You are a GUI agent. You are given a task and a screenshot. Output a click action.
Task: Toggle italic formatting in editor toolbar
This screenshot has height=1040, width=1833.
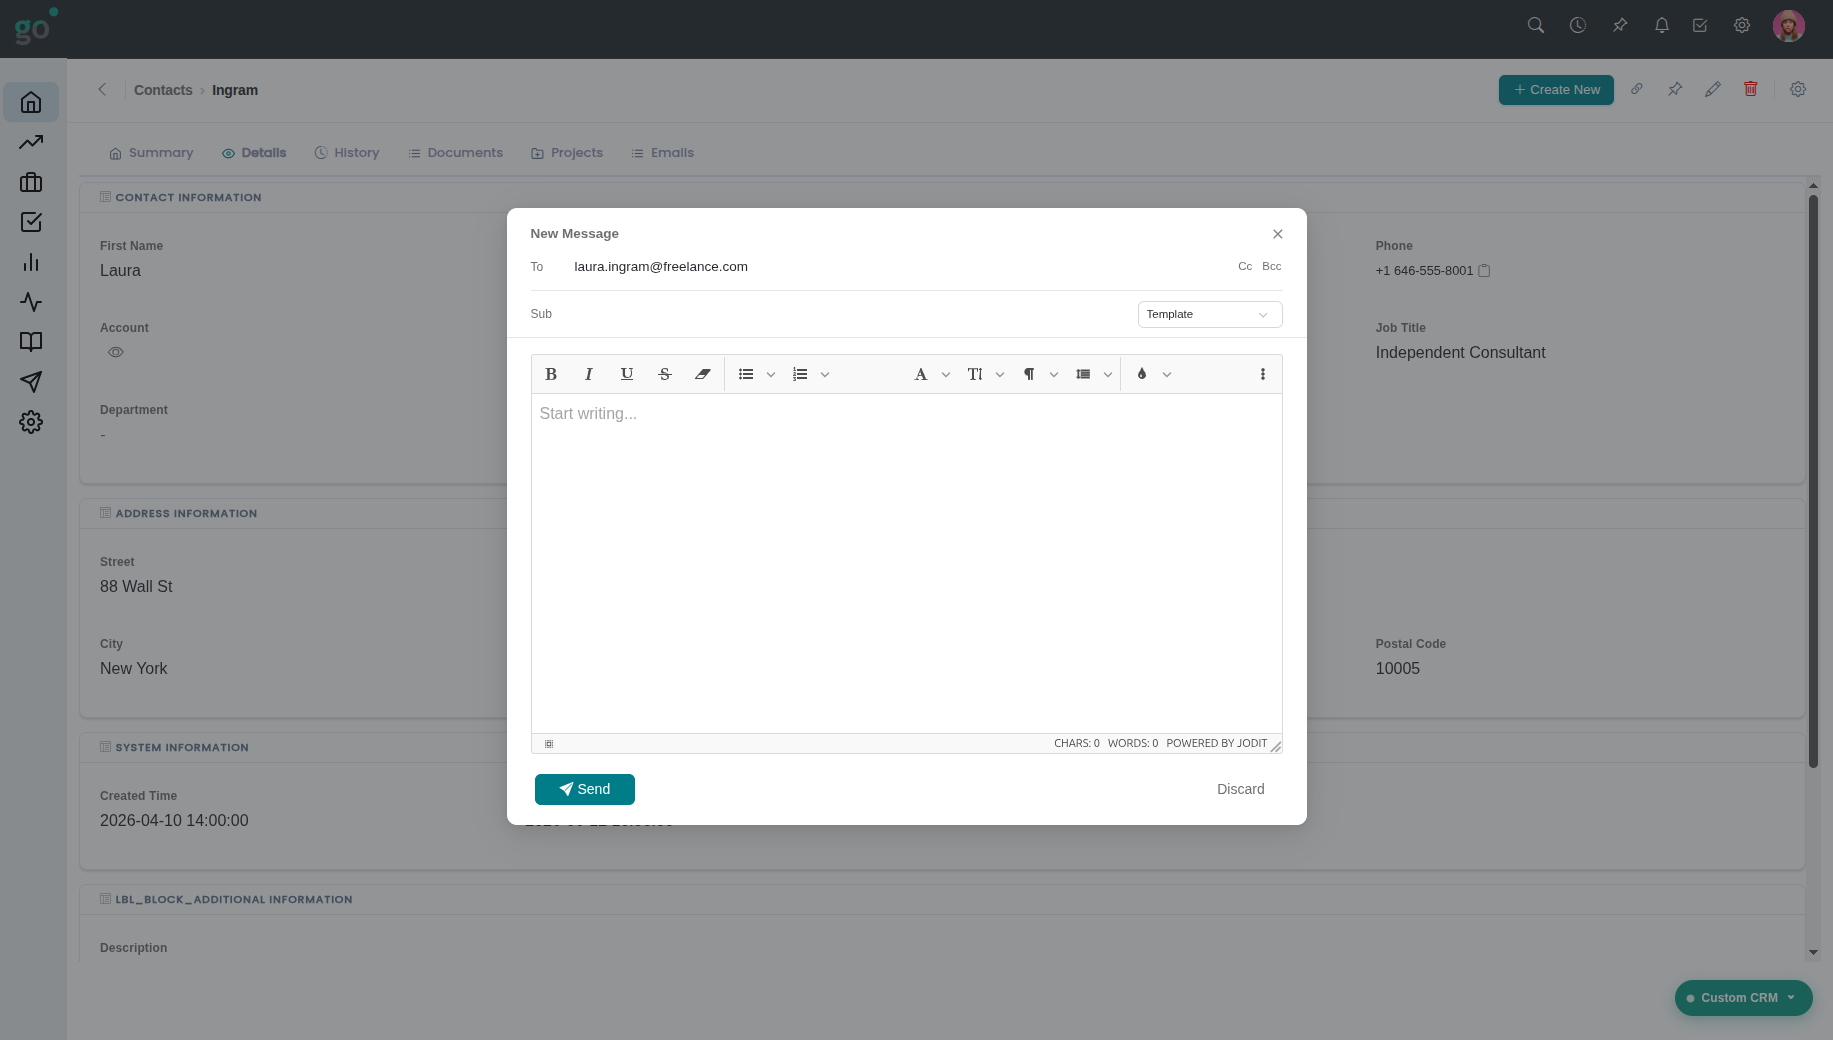tap(589, 374)
